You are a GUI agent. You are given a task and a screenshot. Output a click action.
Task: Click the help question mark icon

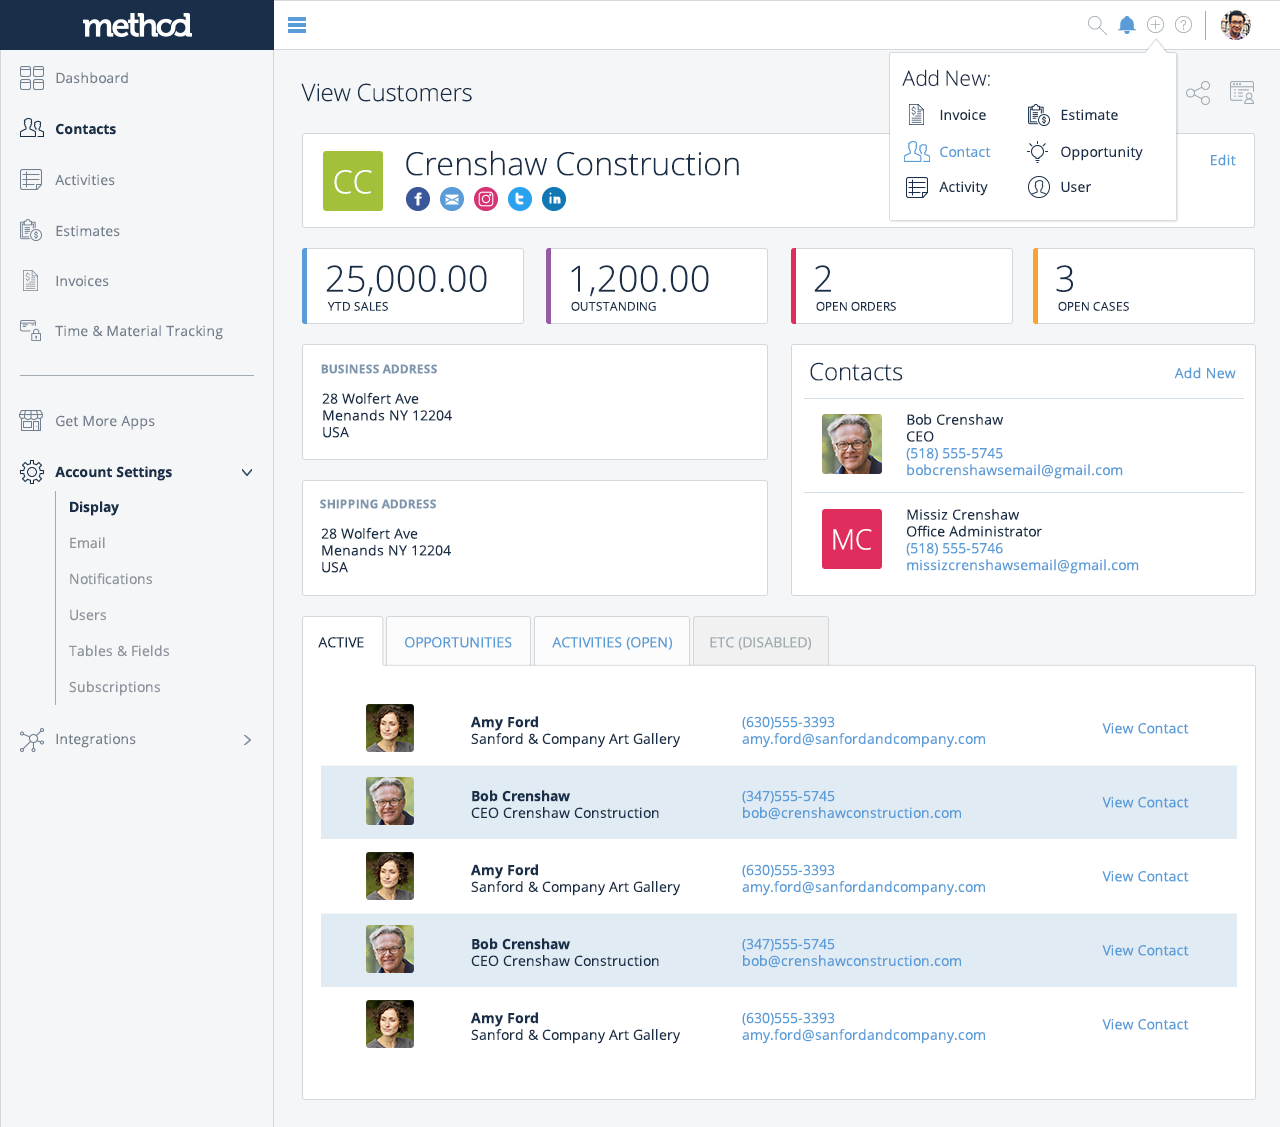click(1183, 25)
